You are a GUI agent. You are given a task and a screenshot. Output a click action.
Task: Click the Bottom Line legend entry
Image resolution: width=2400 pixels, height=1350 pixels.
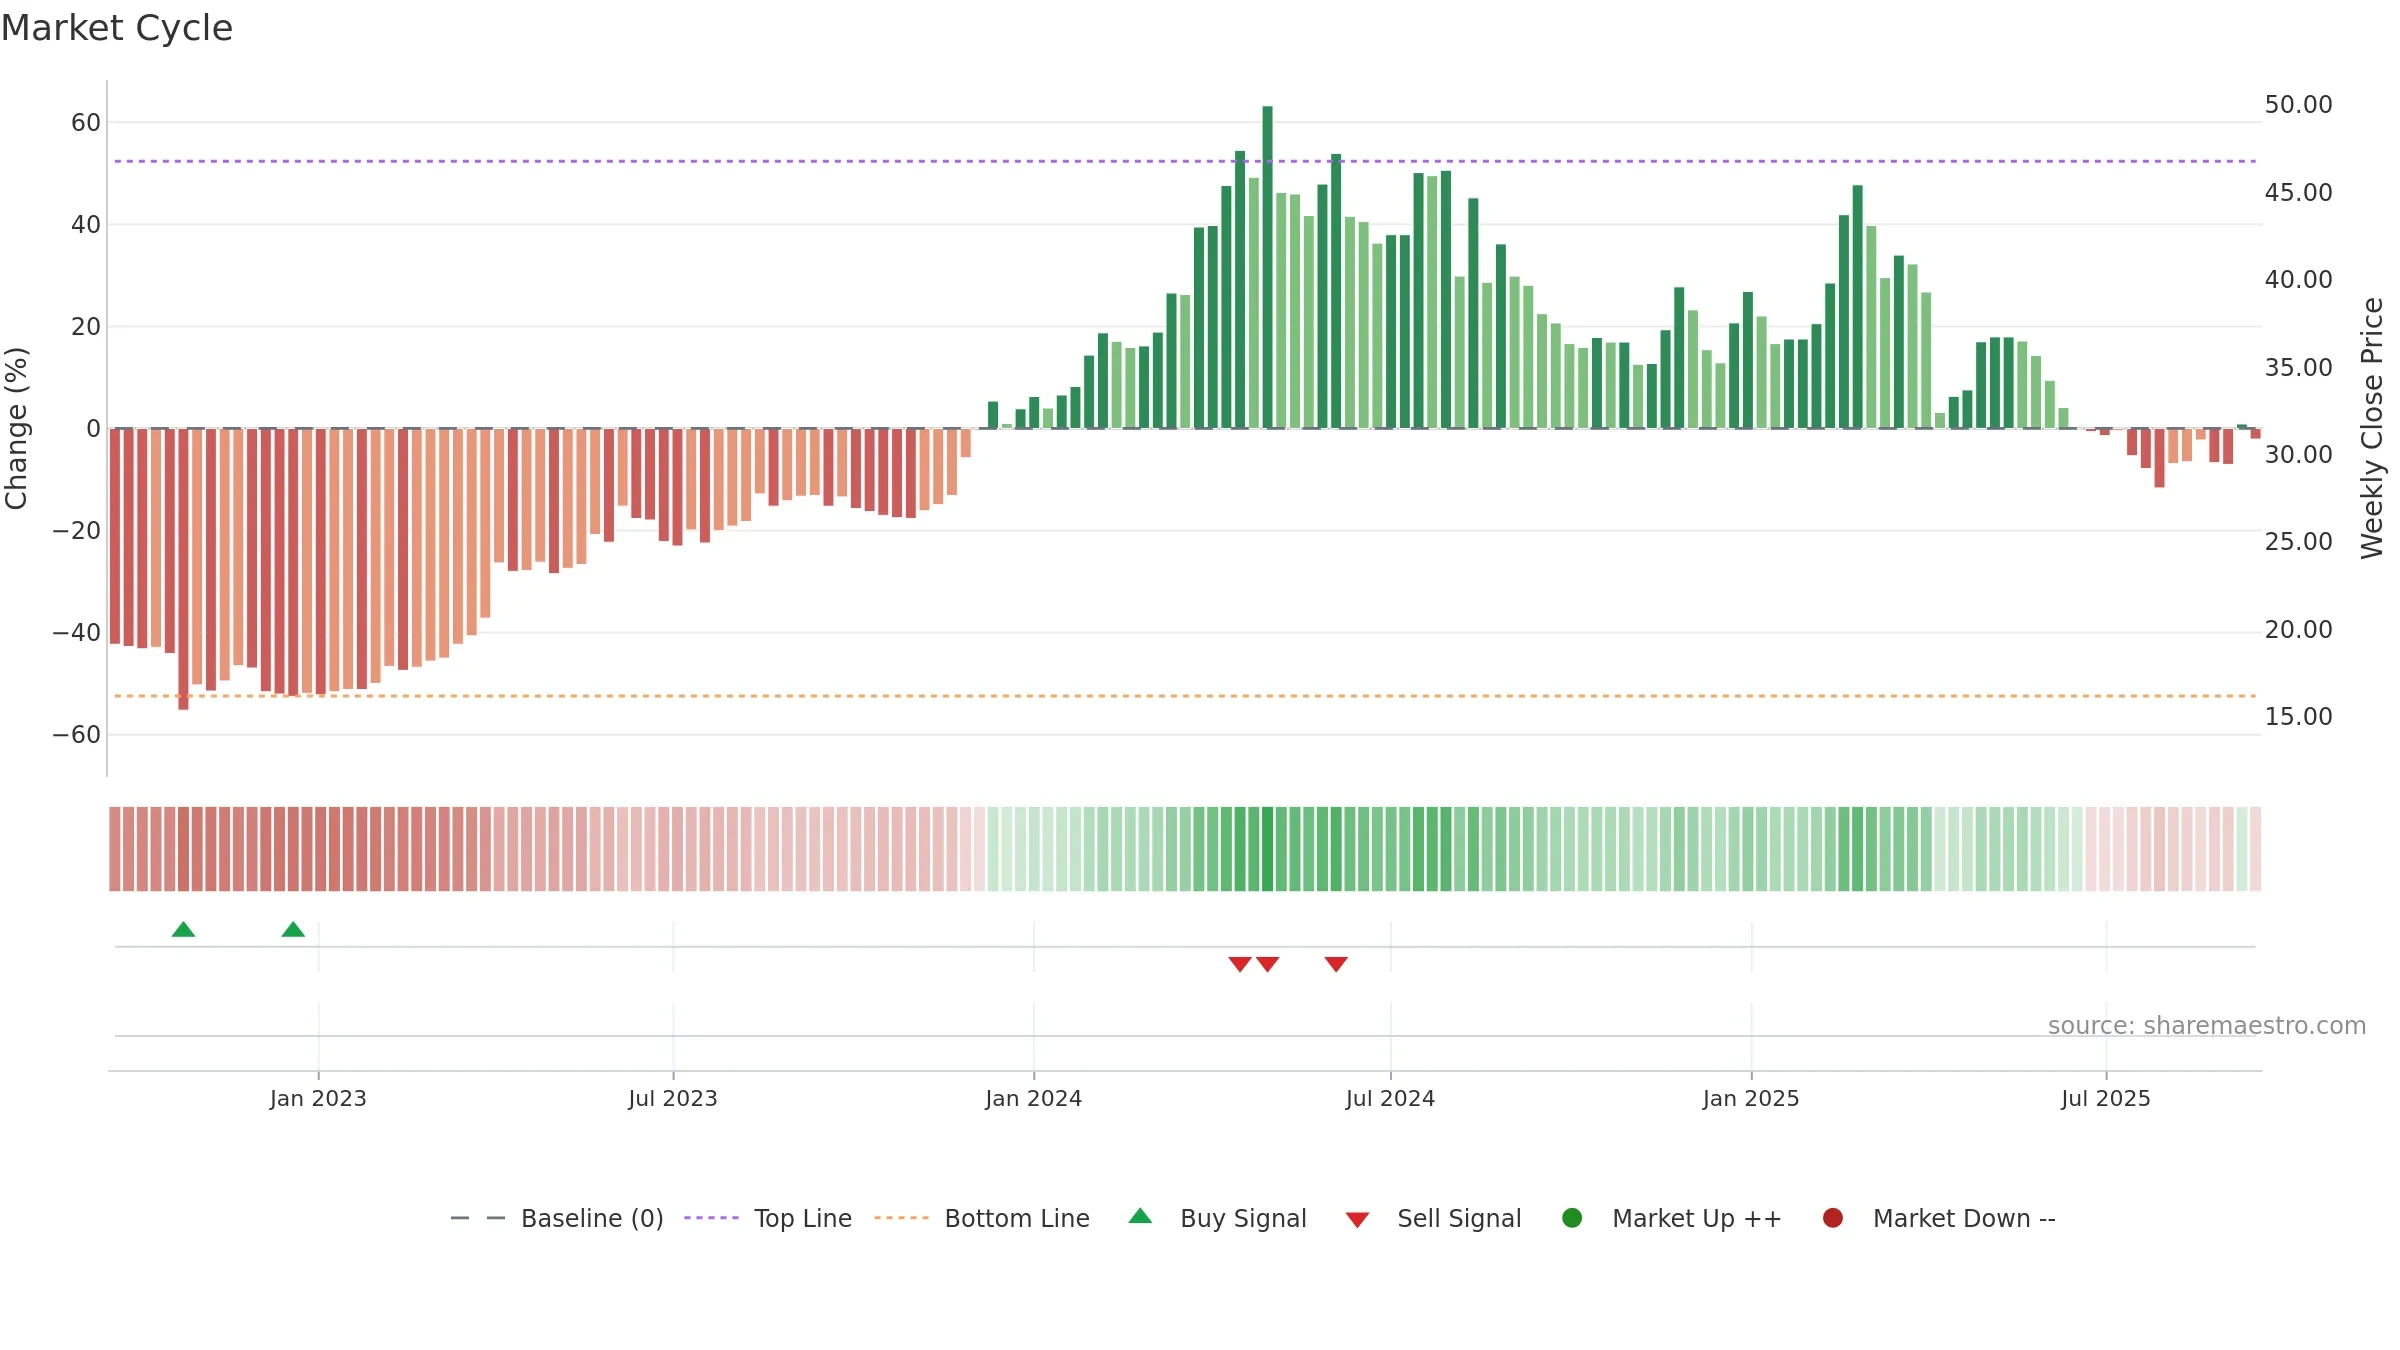(x=981, y=1218)
